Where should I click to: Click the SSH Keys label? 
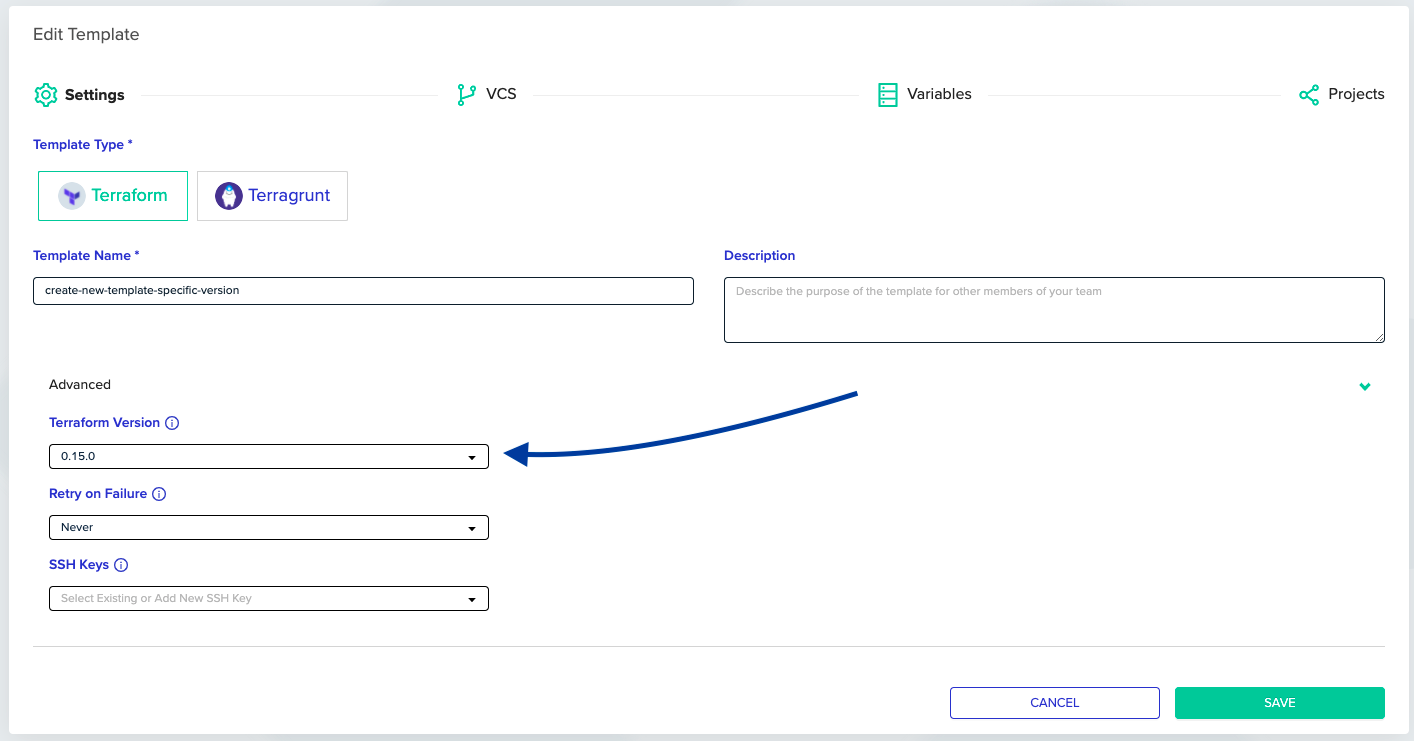79,565
